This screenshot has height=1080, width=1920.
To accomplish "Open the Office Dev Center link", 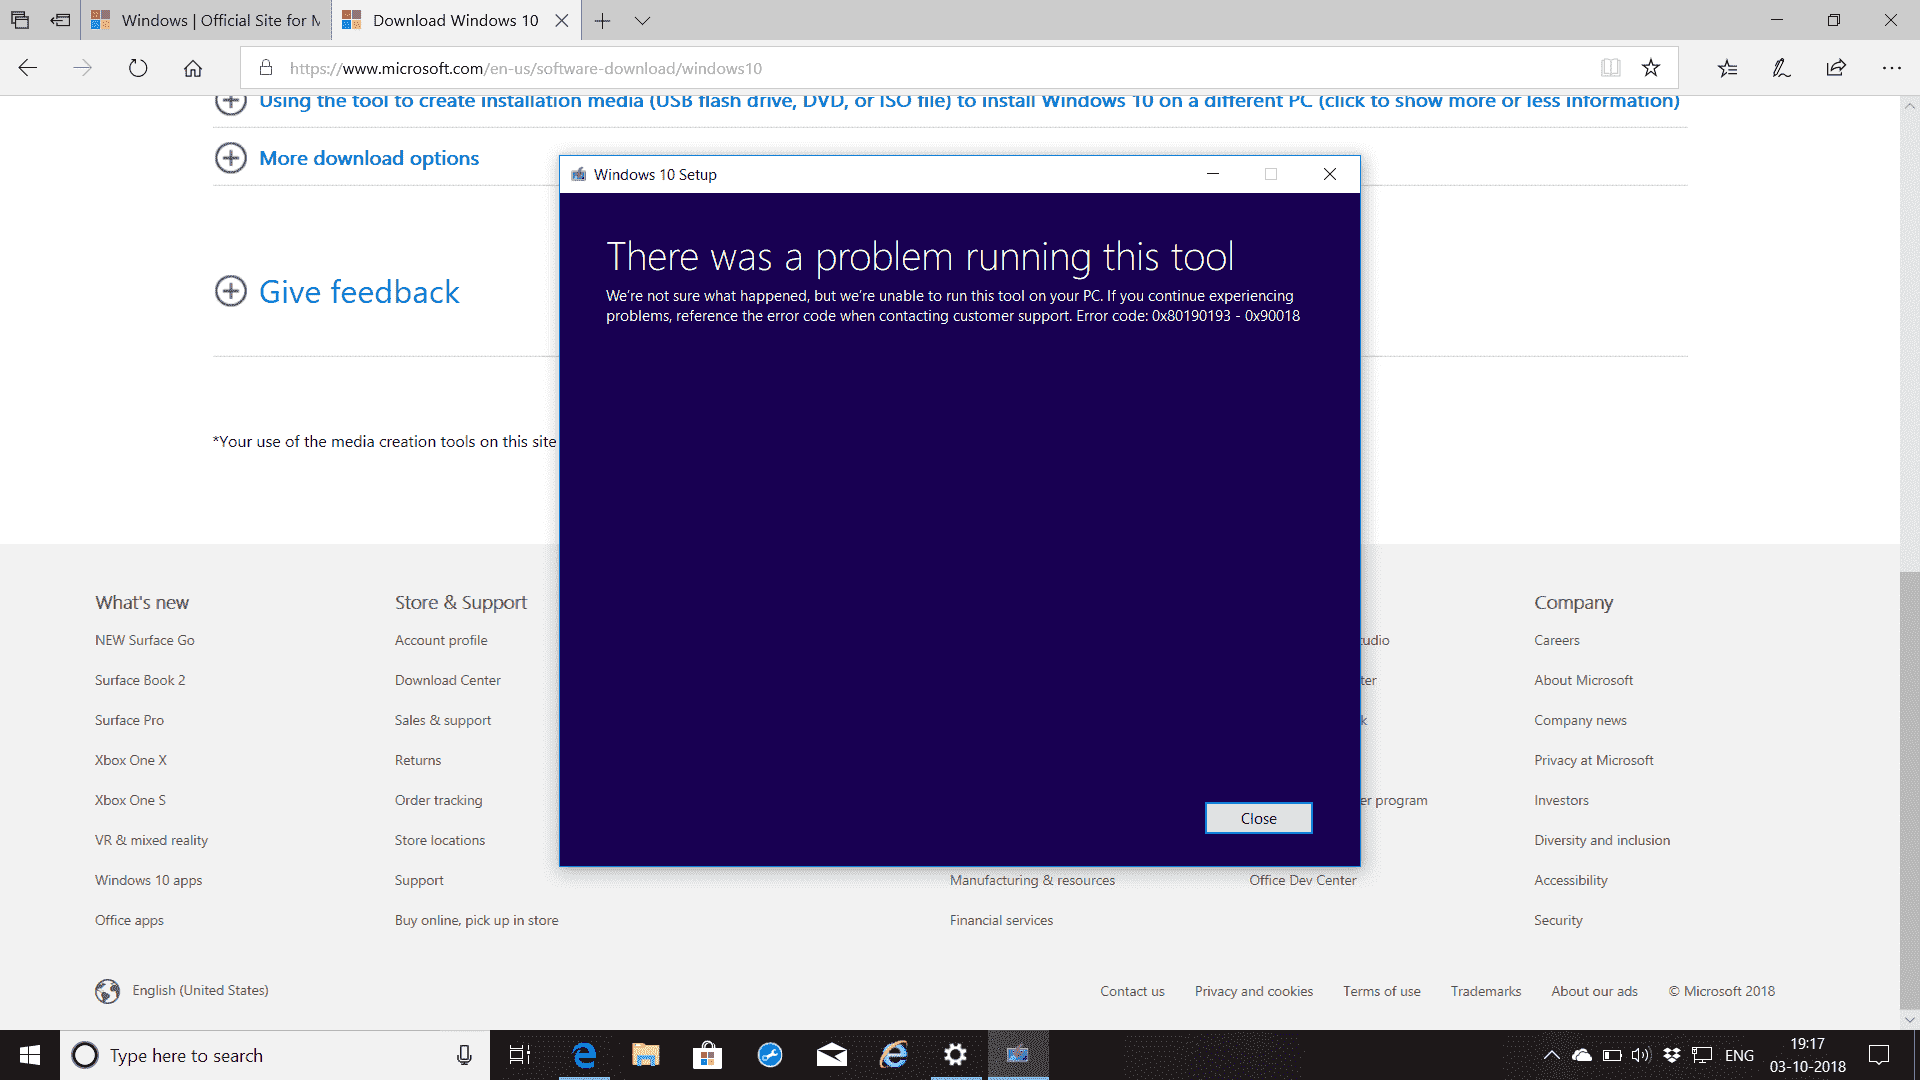I will [1302, 880].
